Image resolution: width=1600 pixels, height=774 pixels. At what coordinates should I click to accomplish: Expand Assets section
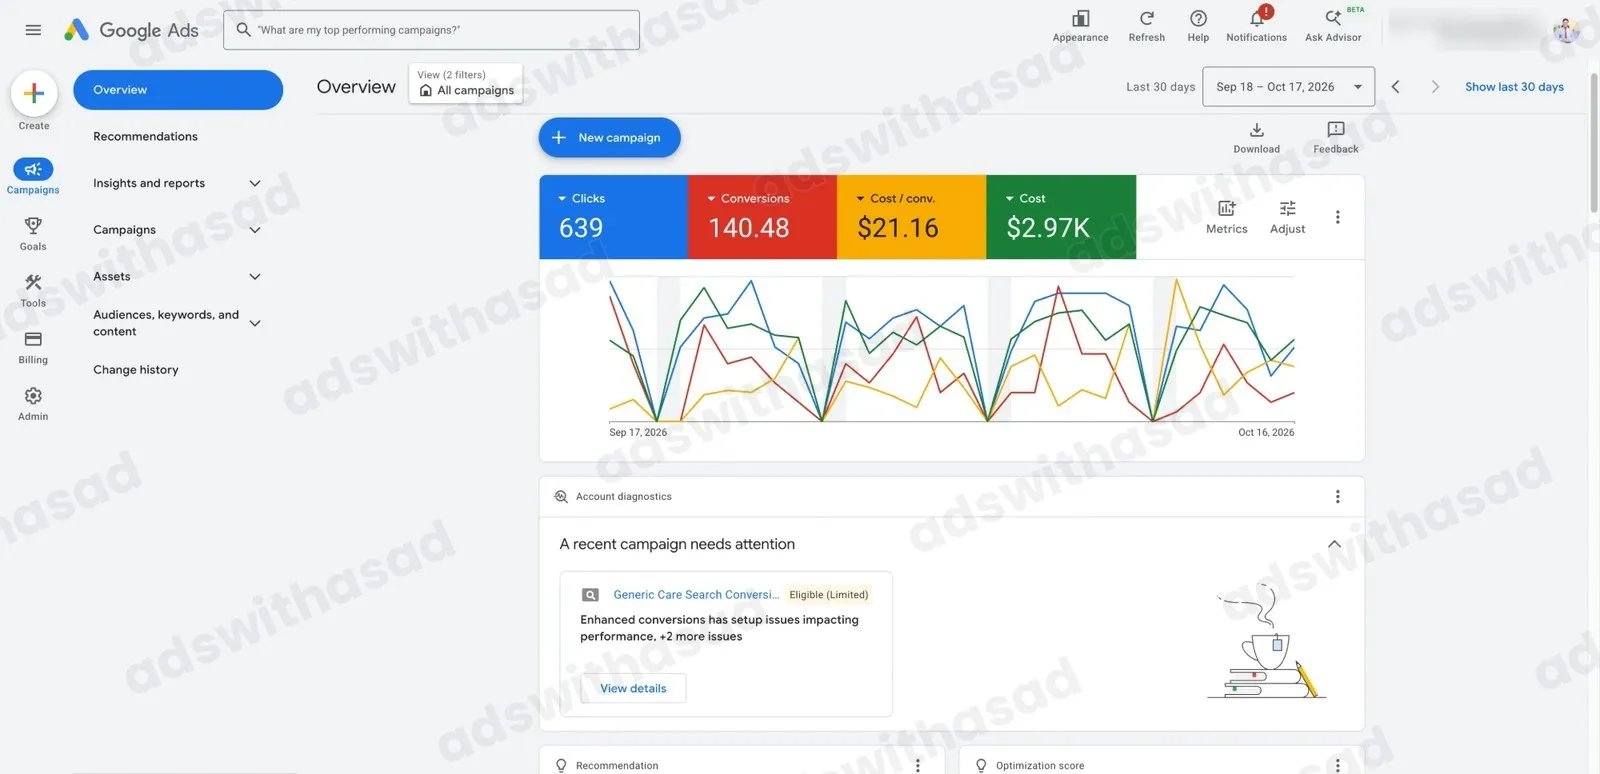point(255,277)
